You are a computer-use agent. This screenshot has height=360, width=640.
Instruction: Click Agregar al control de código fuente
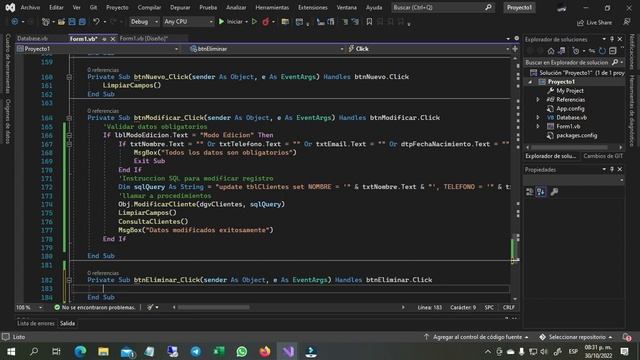point(476,337)
